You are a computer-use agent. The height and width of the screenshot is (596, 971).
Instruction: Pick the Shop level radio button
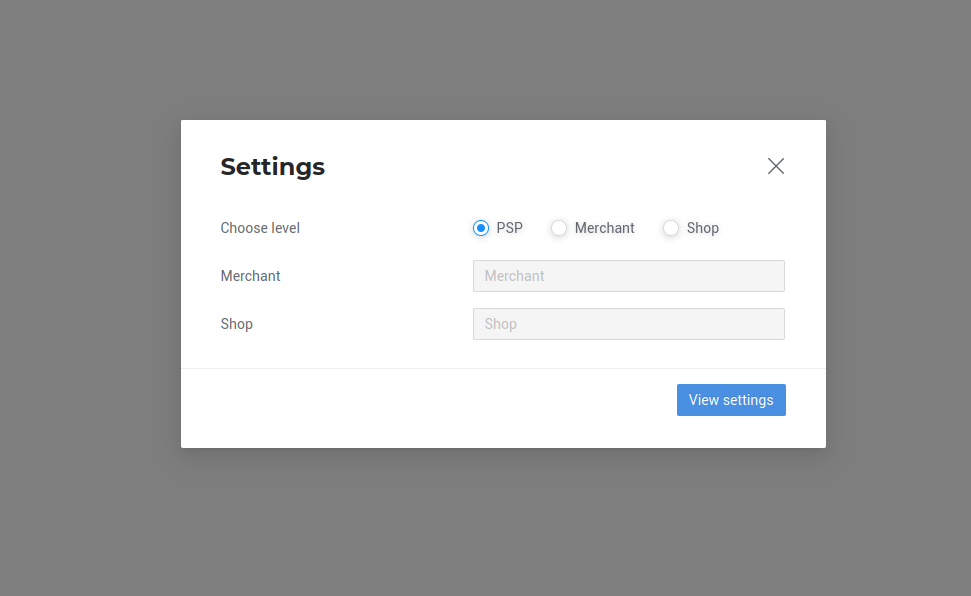pyautogui.click(x=671, y=228)
